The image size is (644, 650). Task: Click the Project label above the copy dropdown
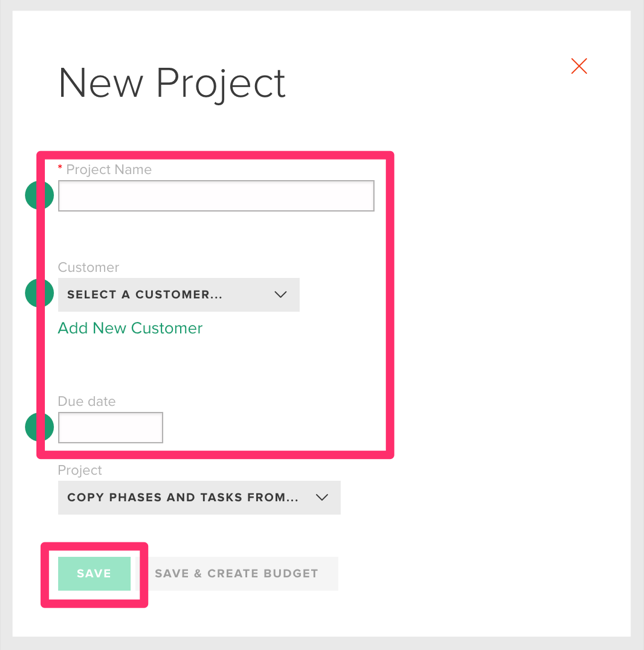tap(80, 470)
